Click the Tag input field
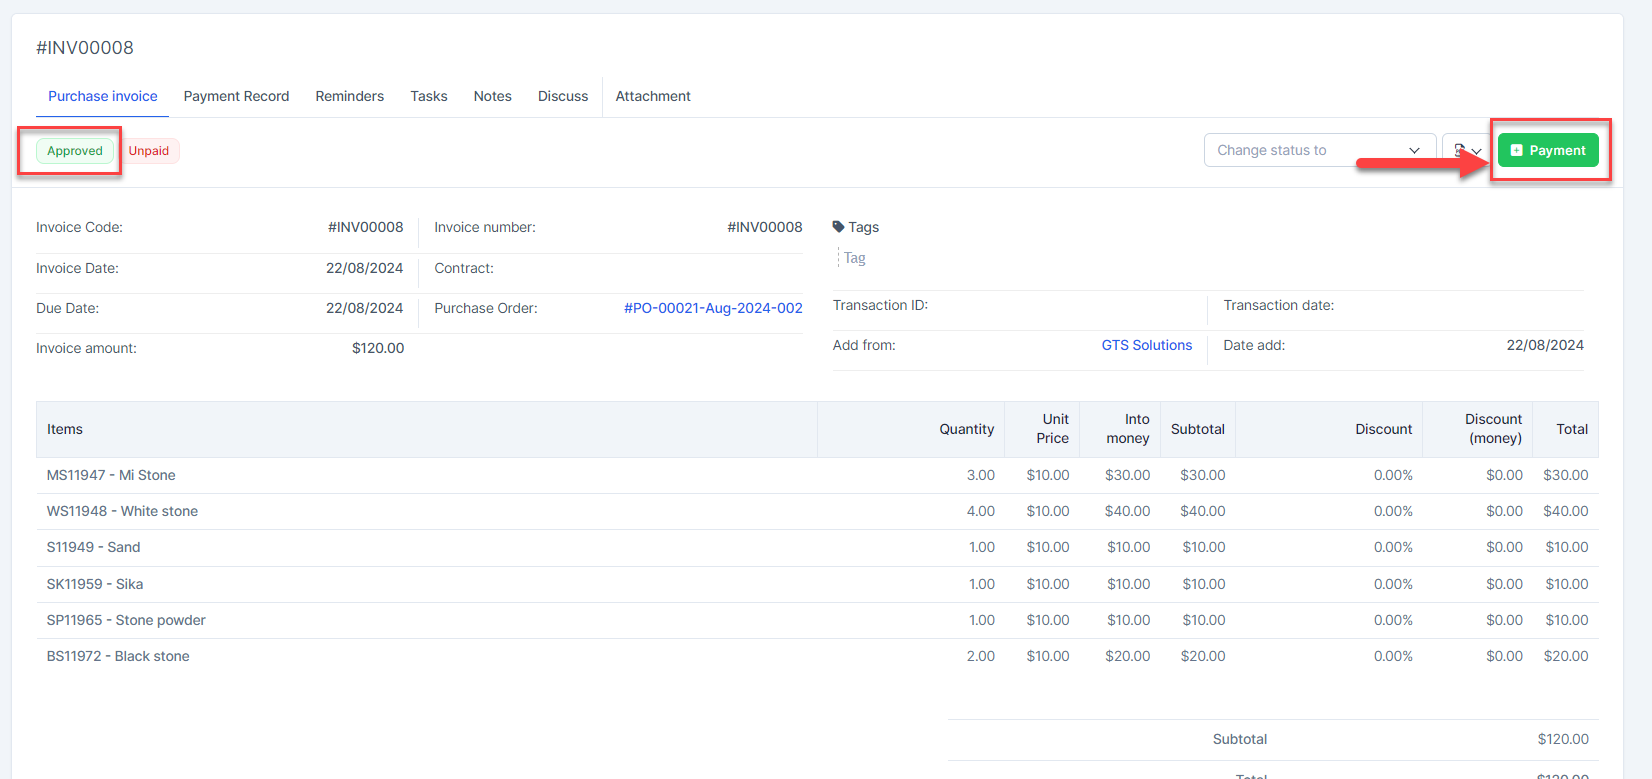 point(856,258)
